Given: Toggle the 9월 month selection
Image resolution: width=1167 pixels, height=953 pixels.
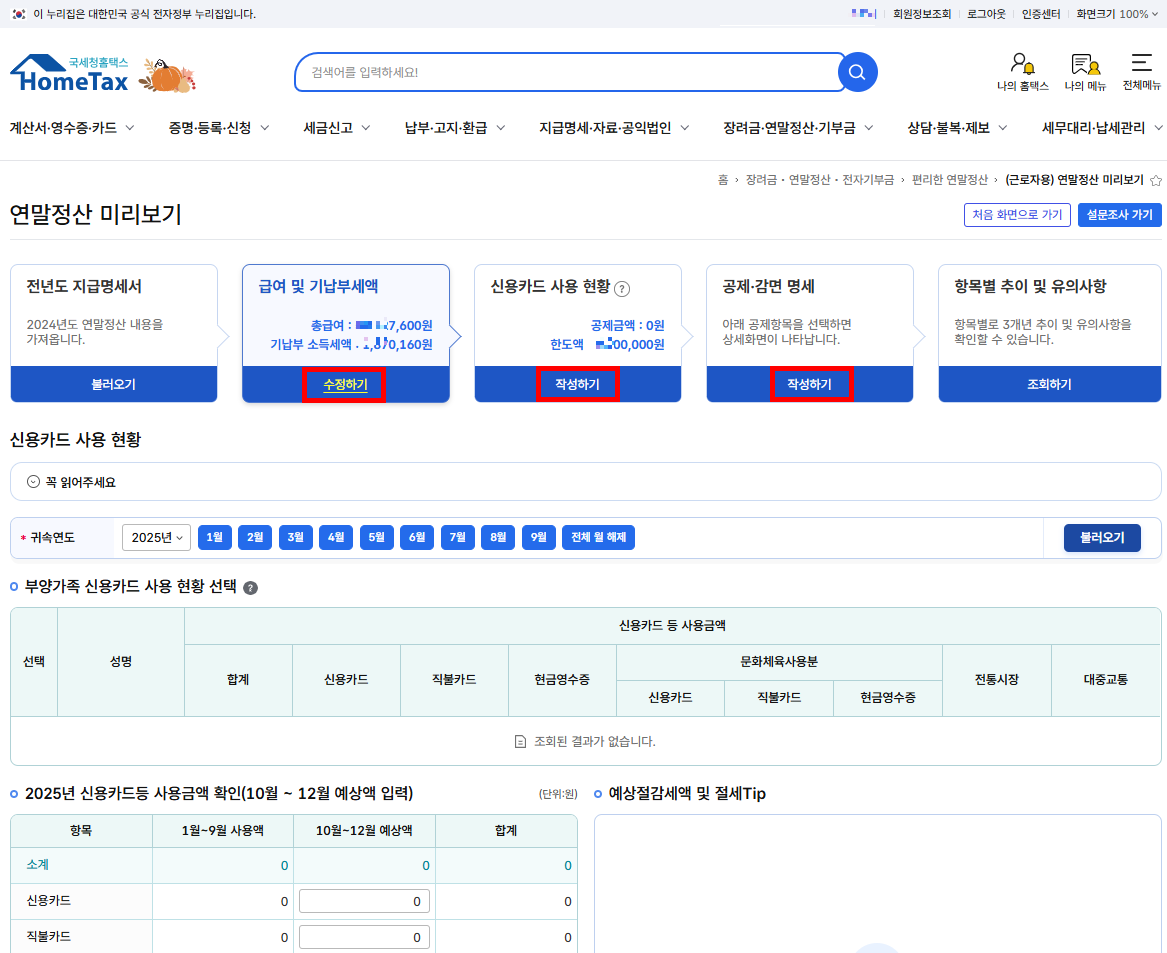Looking at the screenshot, I should click(x=539, y=537).
